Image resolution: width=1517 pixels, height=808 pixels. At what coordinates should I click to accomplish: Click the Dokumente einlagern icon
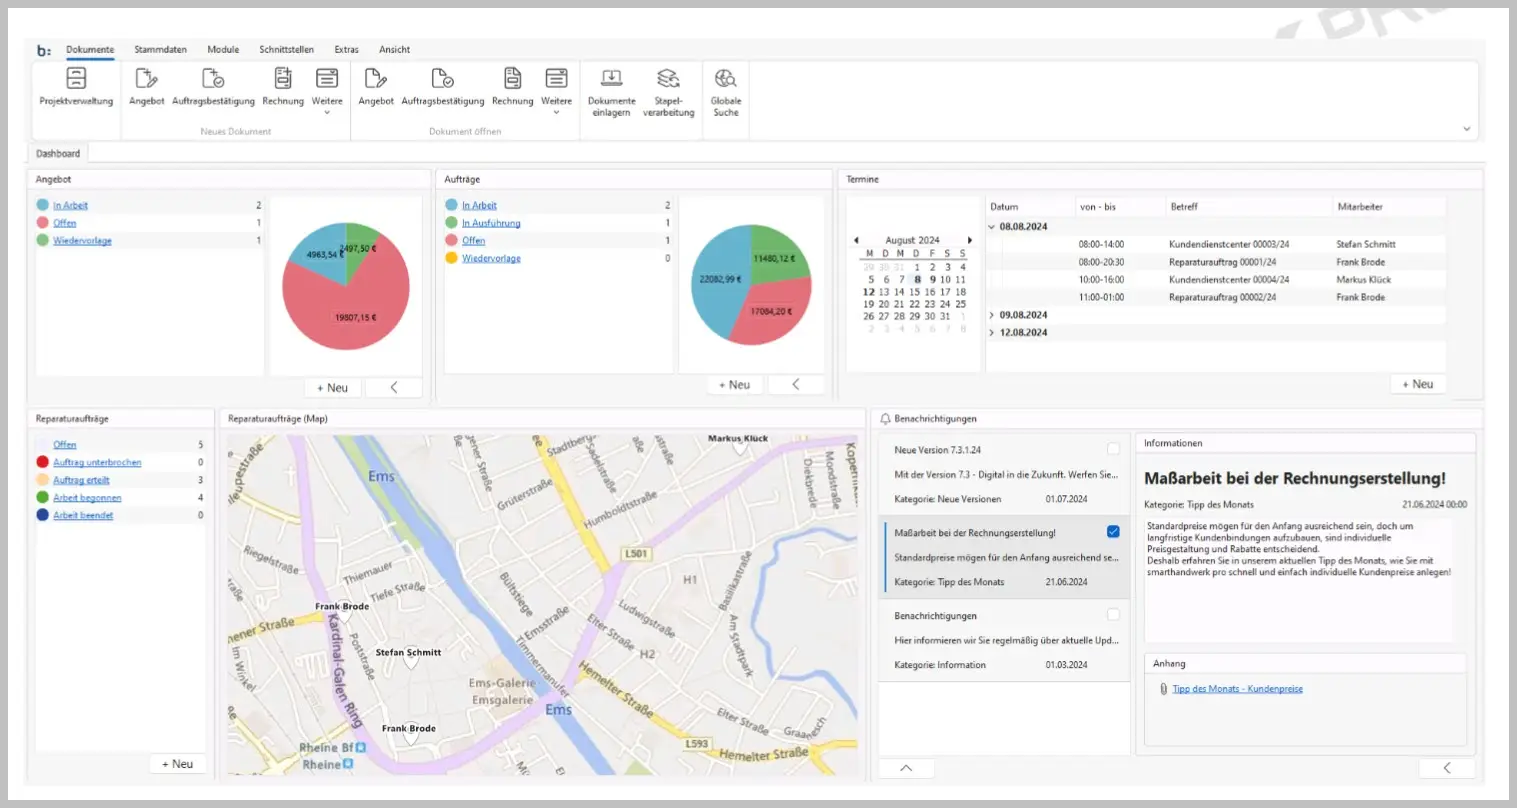pos(611,92)
